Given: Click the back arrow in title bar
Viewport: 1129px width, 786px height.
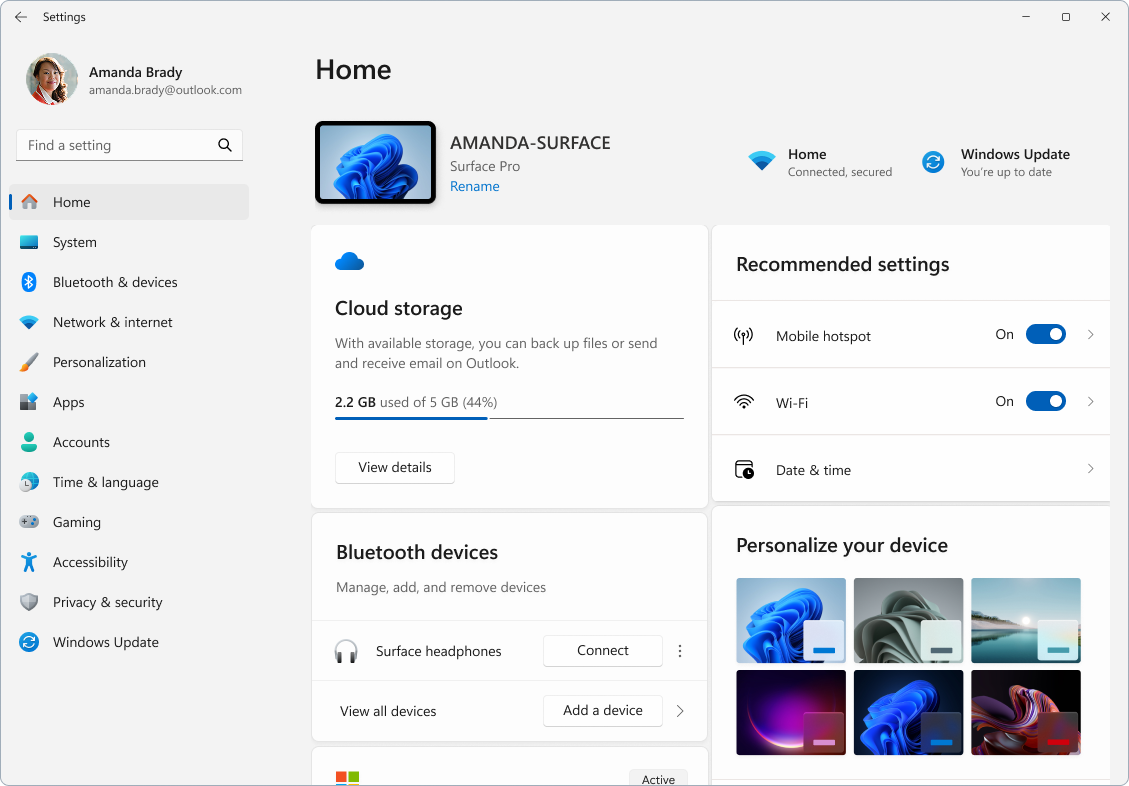Looking at the screenshot, I should click(x=21, y=17).
